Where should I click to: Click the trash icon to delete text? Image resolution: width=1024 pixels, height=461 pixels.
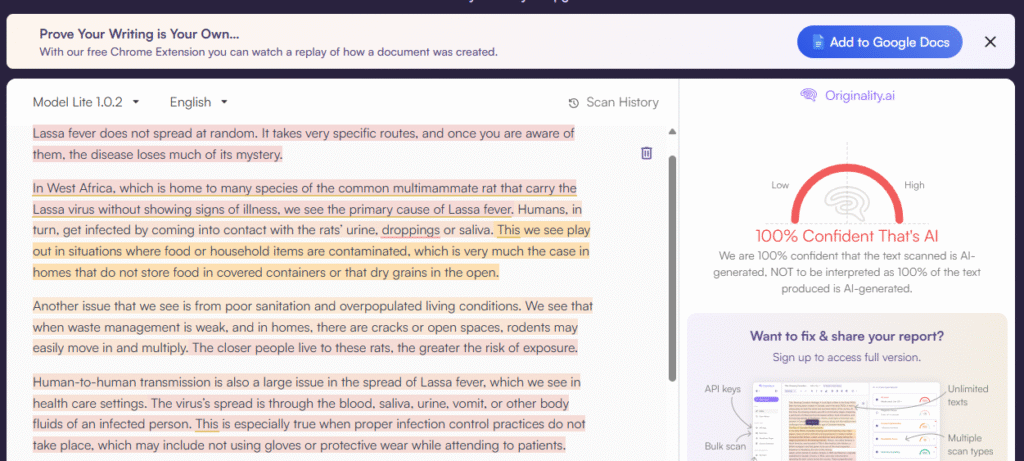(646, 153)
